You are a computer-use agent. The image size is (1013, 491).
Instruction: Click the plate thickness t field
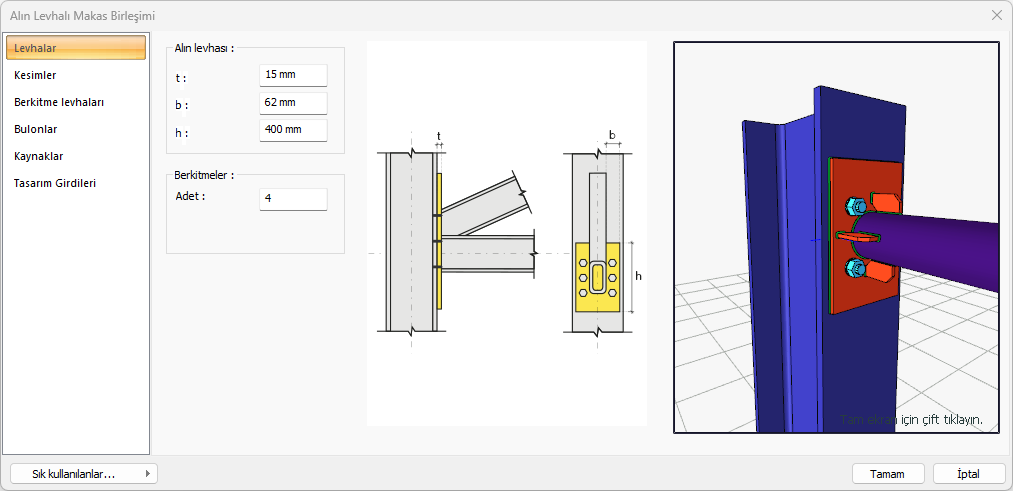click(x=292, y=76)
